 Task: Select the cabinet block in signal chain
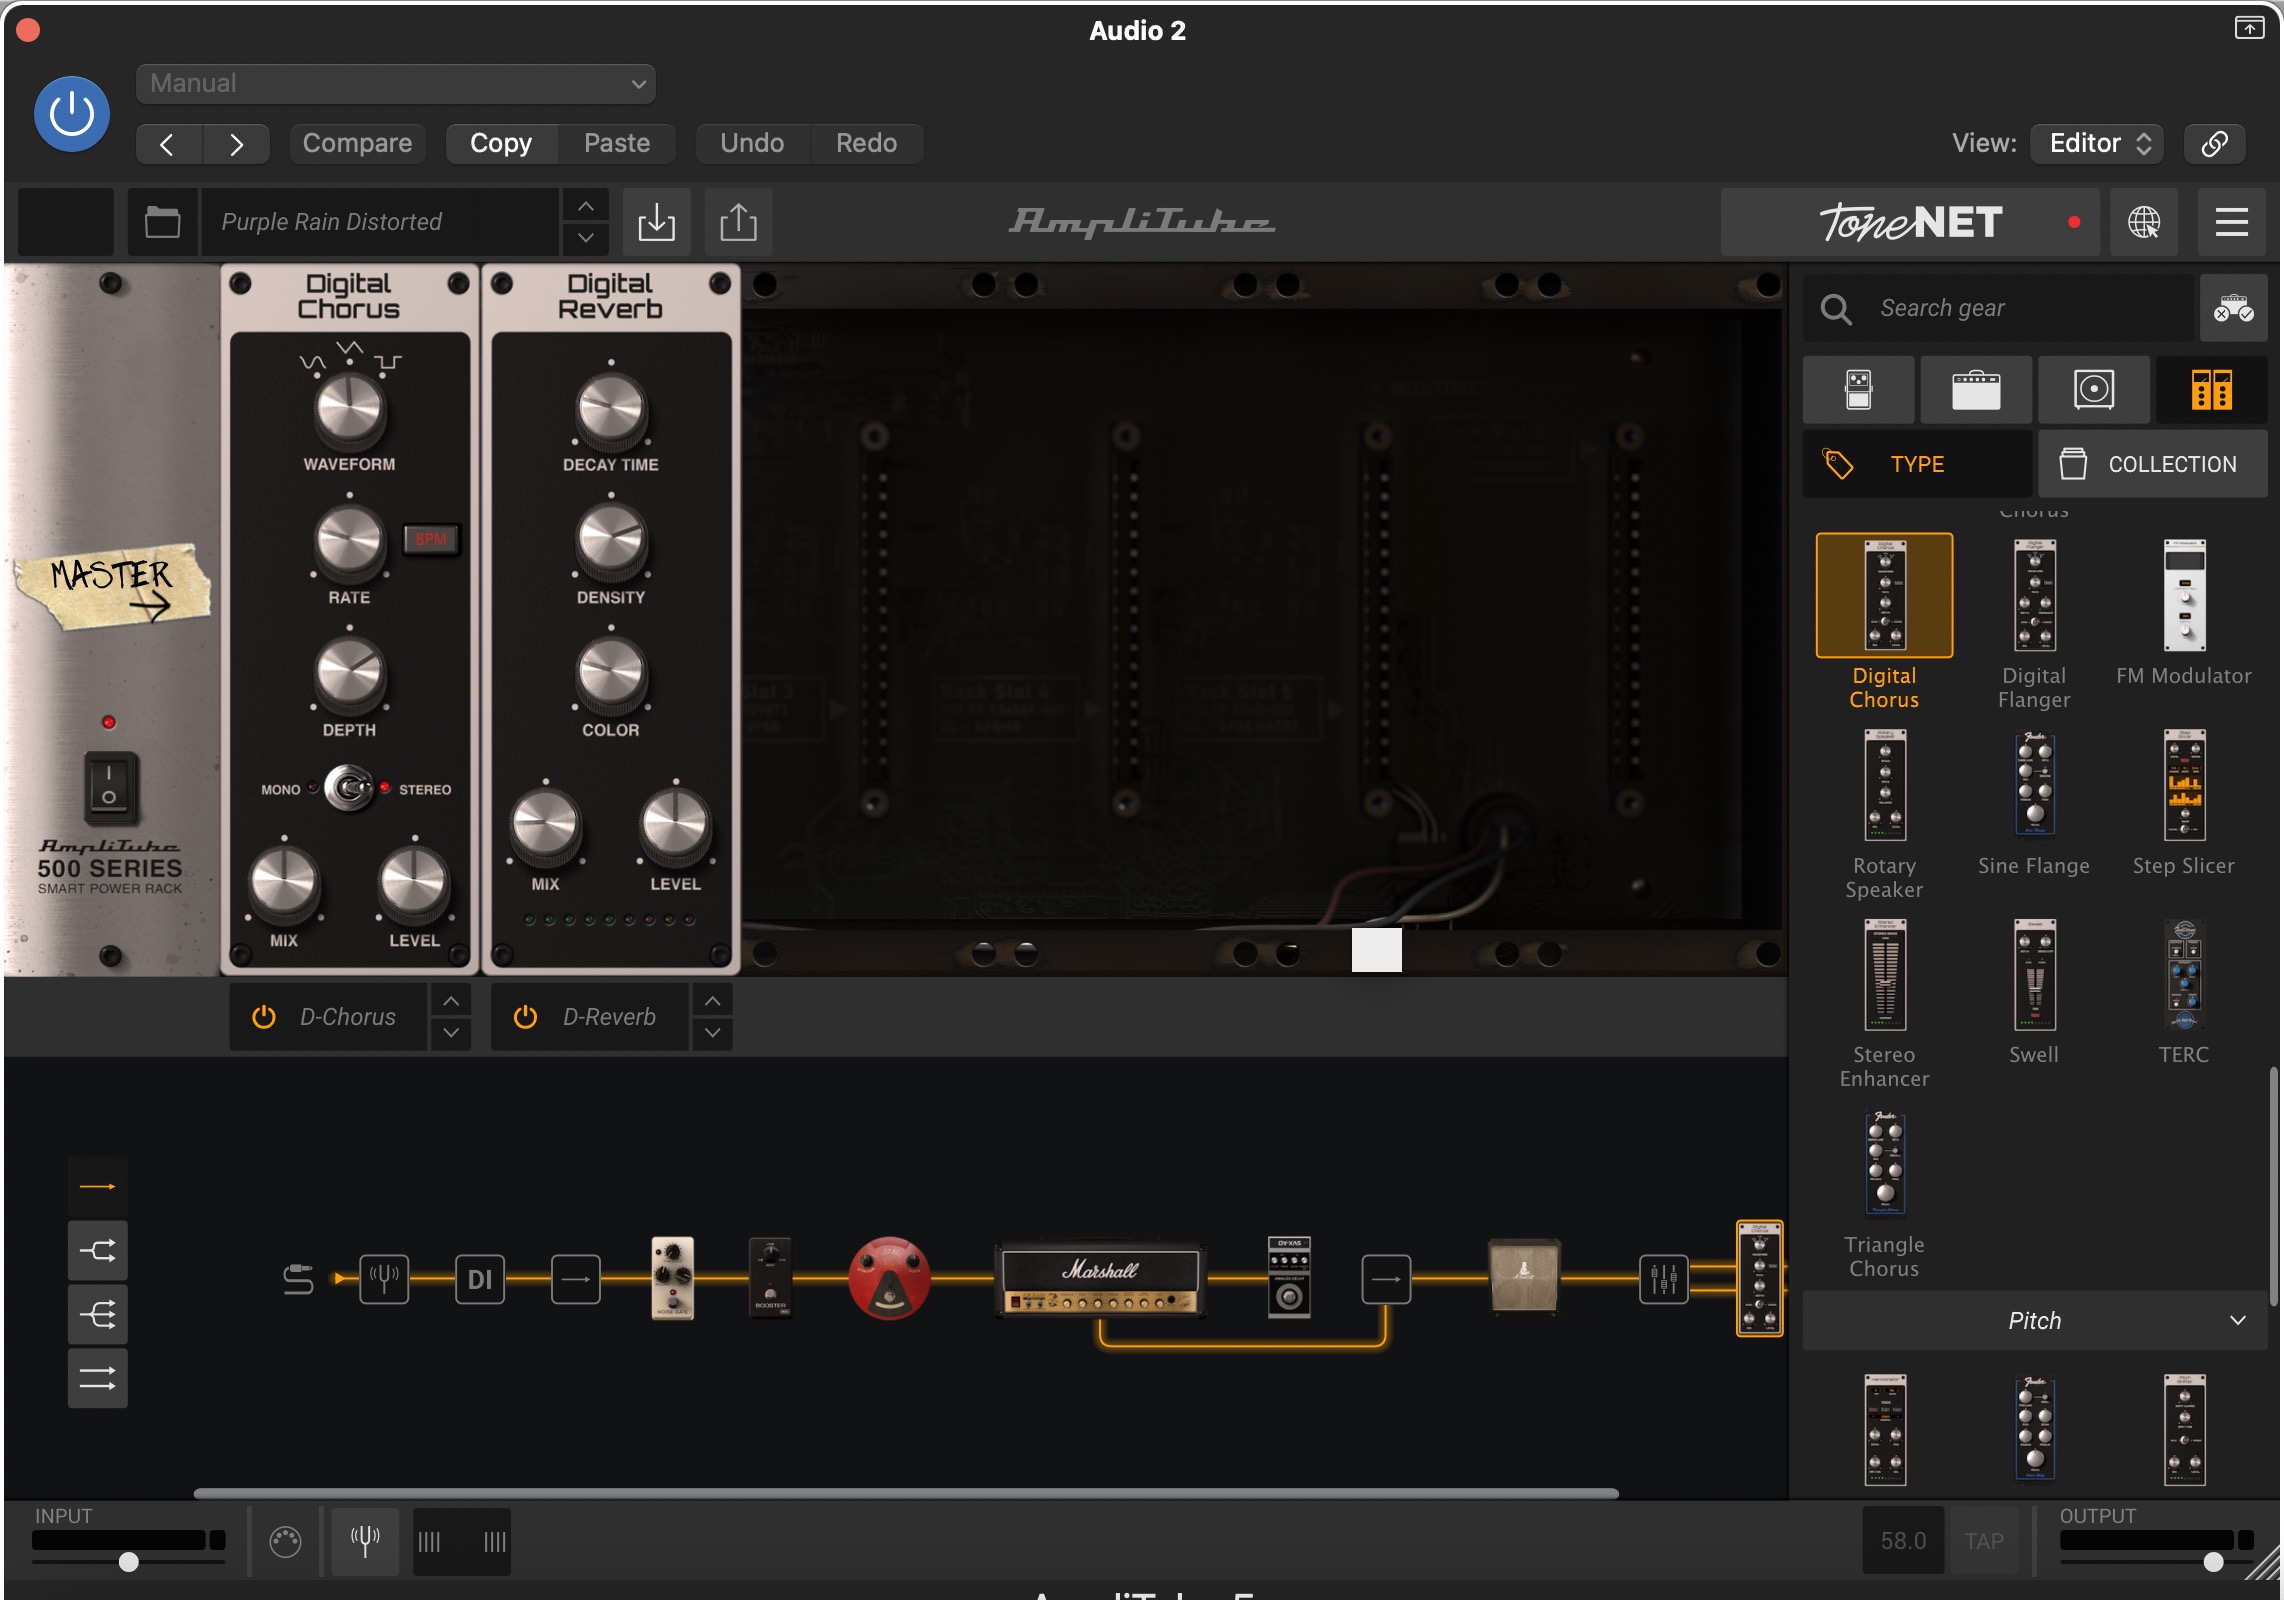tap(1523, 1275)
